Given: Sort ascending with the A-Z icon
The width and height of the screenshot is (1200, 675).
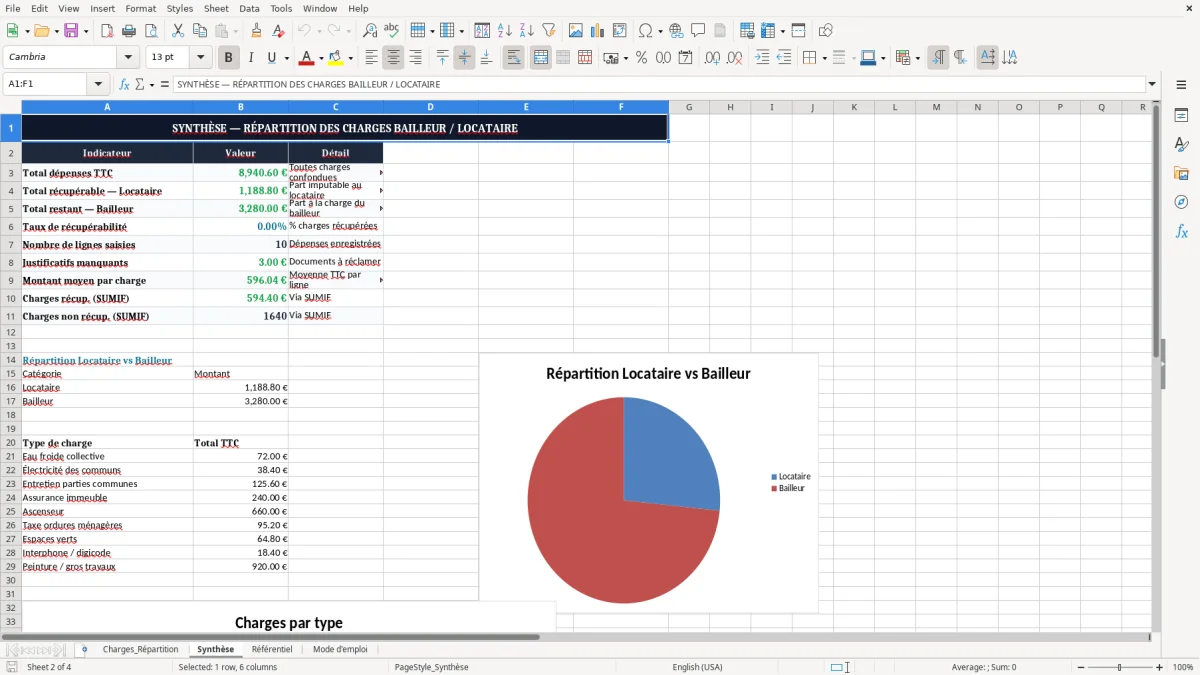Looking at the screenshot, I should tap(505, 31).
